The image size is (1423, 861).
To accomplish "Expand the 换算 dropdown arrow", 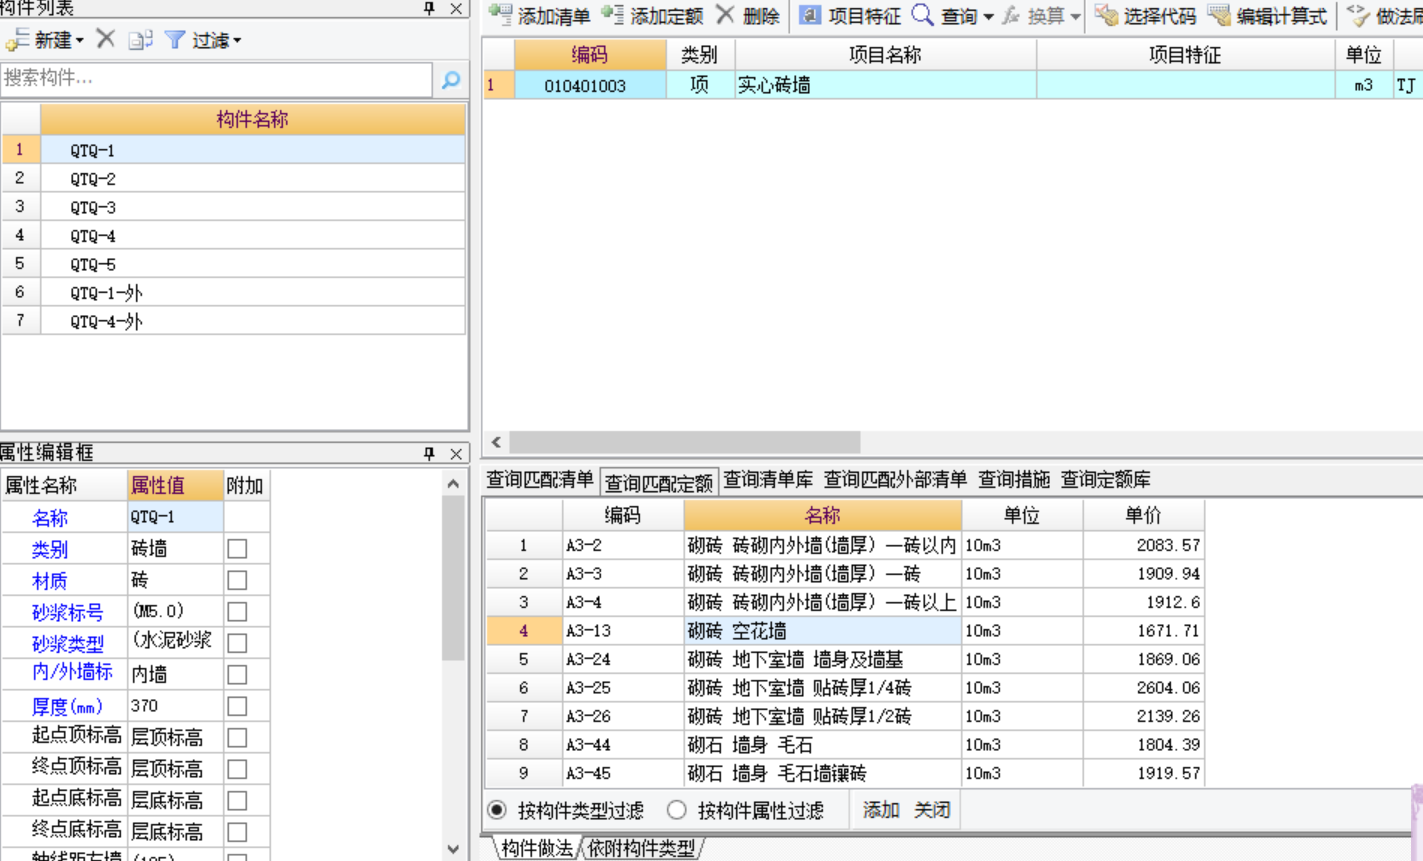I will pyautogui.click(x=1075, y=17).
